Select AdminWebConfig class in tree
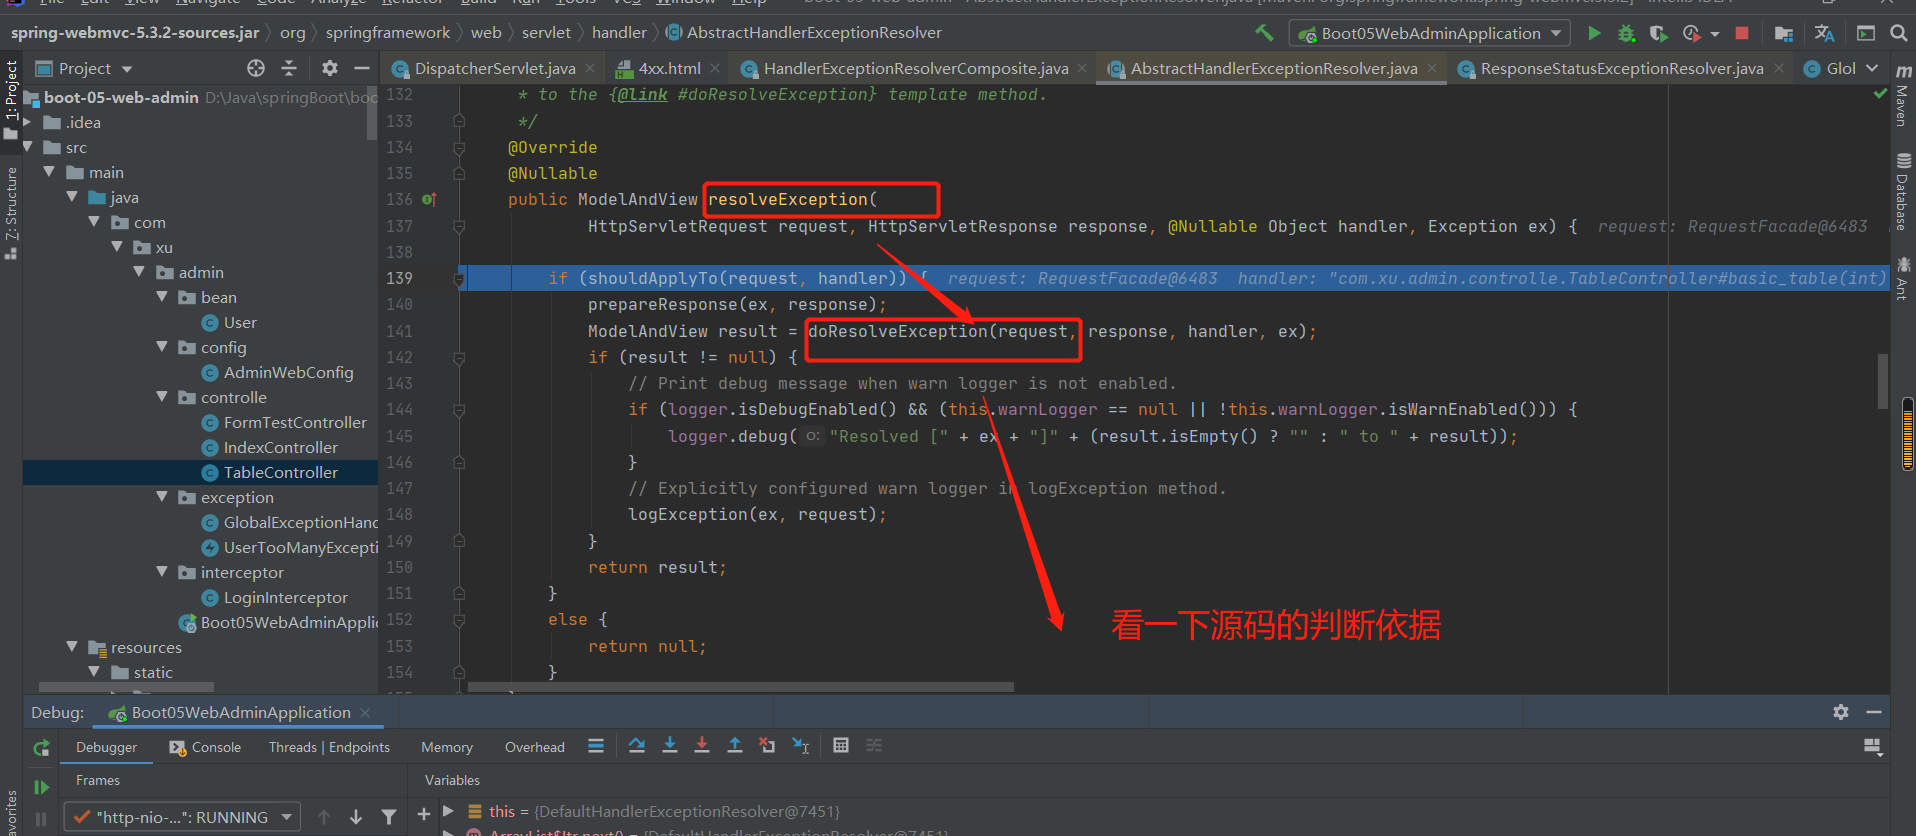The height and width of the screenshot is (836, 1916). pyautogui.click(x=288, y=372)
